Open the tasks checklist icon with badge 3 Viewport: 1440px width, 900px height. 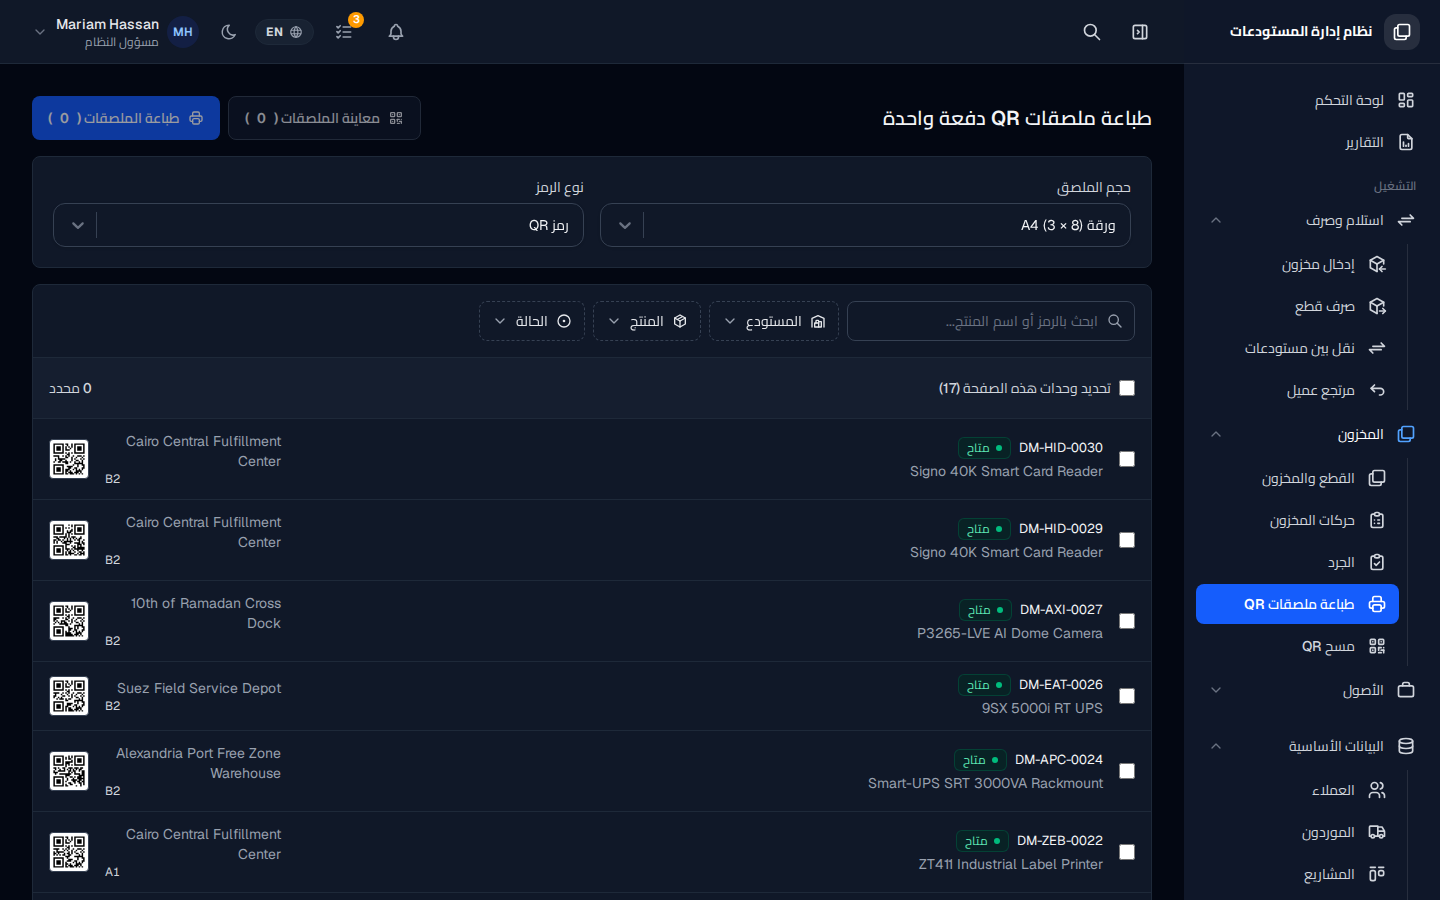(x=344, y=32)
